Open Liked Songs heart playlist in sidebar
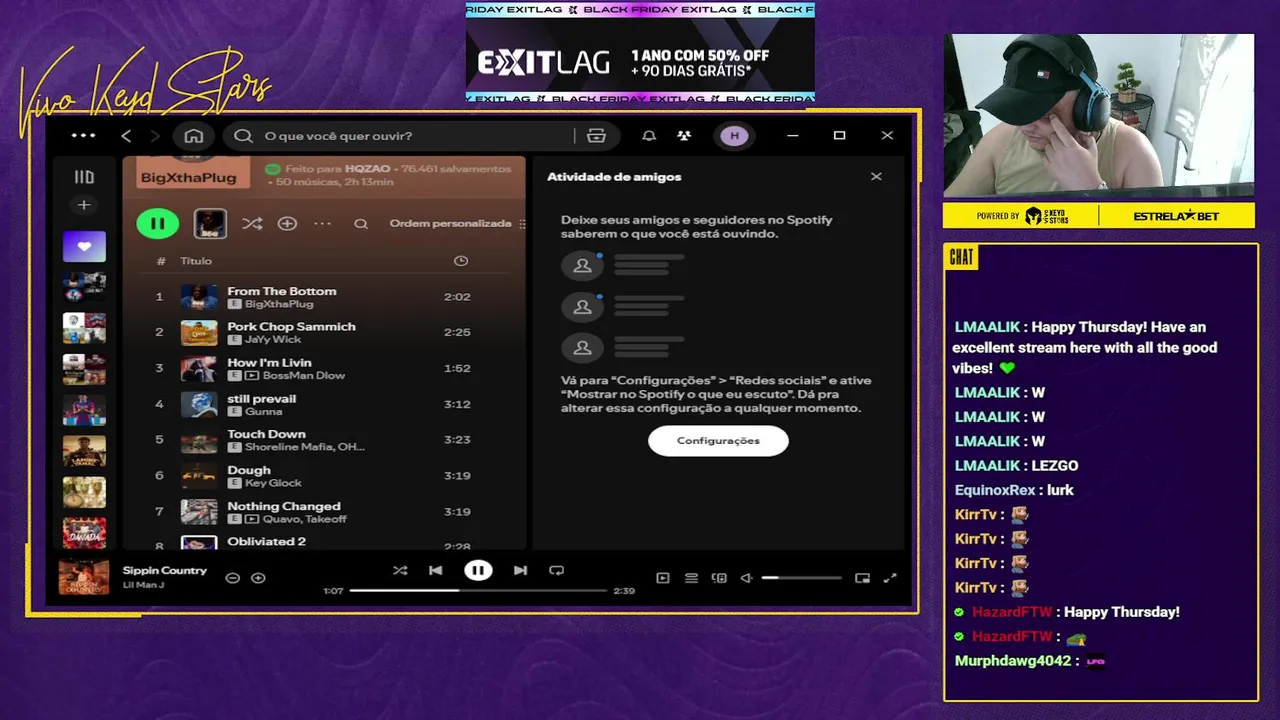 [84, 246]
